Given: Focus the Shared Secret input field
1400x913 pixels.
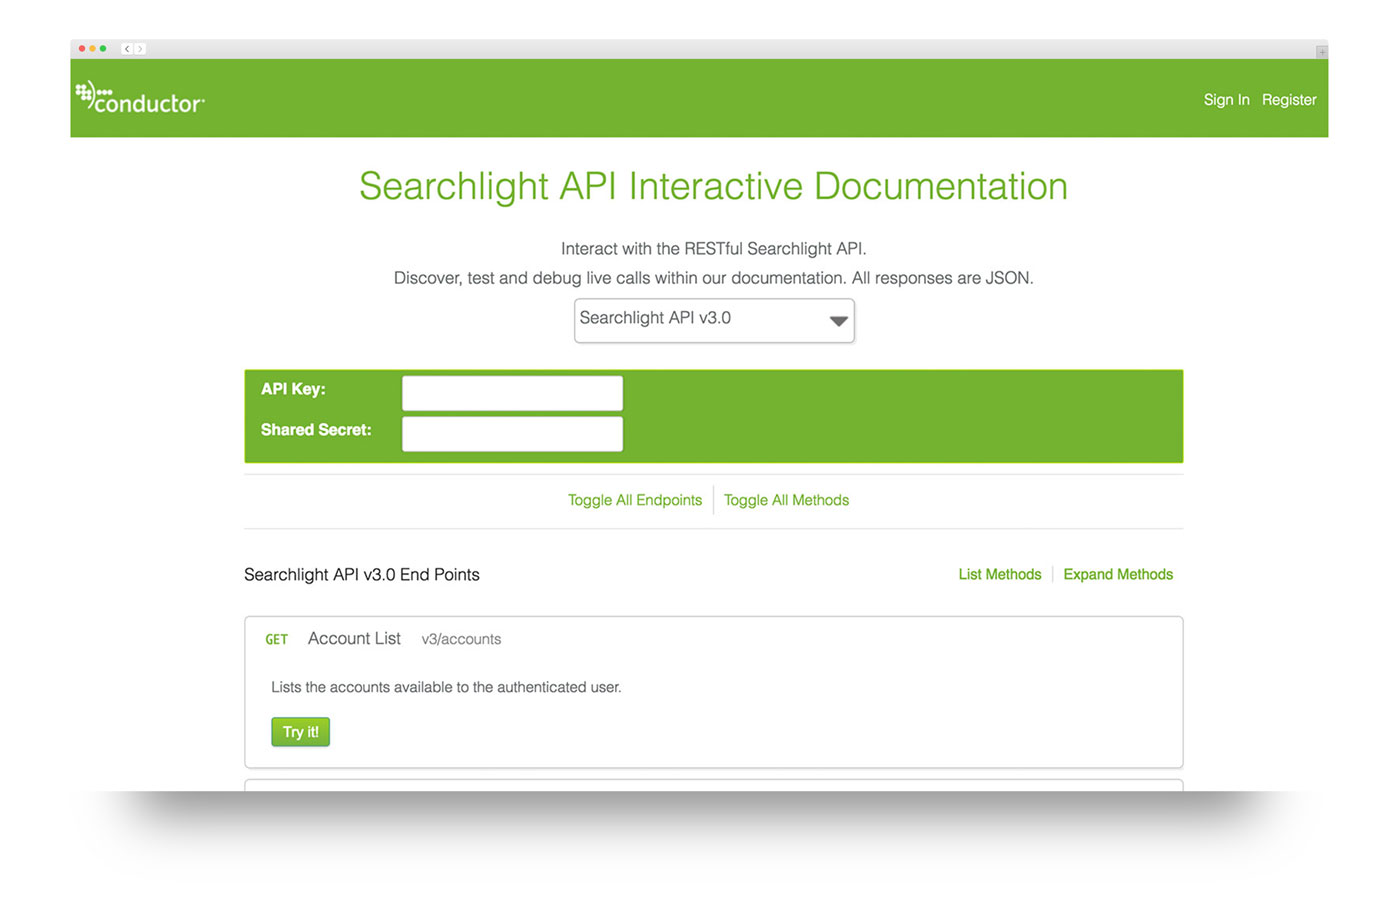Looking at the screenshot, I should 512,434.
